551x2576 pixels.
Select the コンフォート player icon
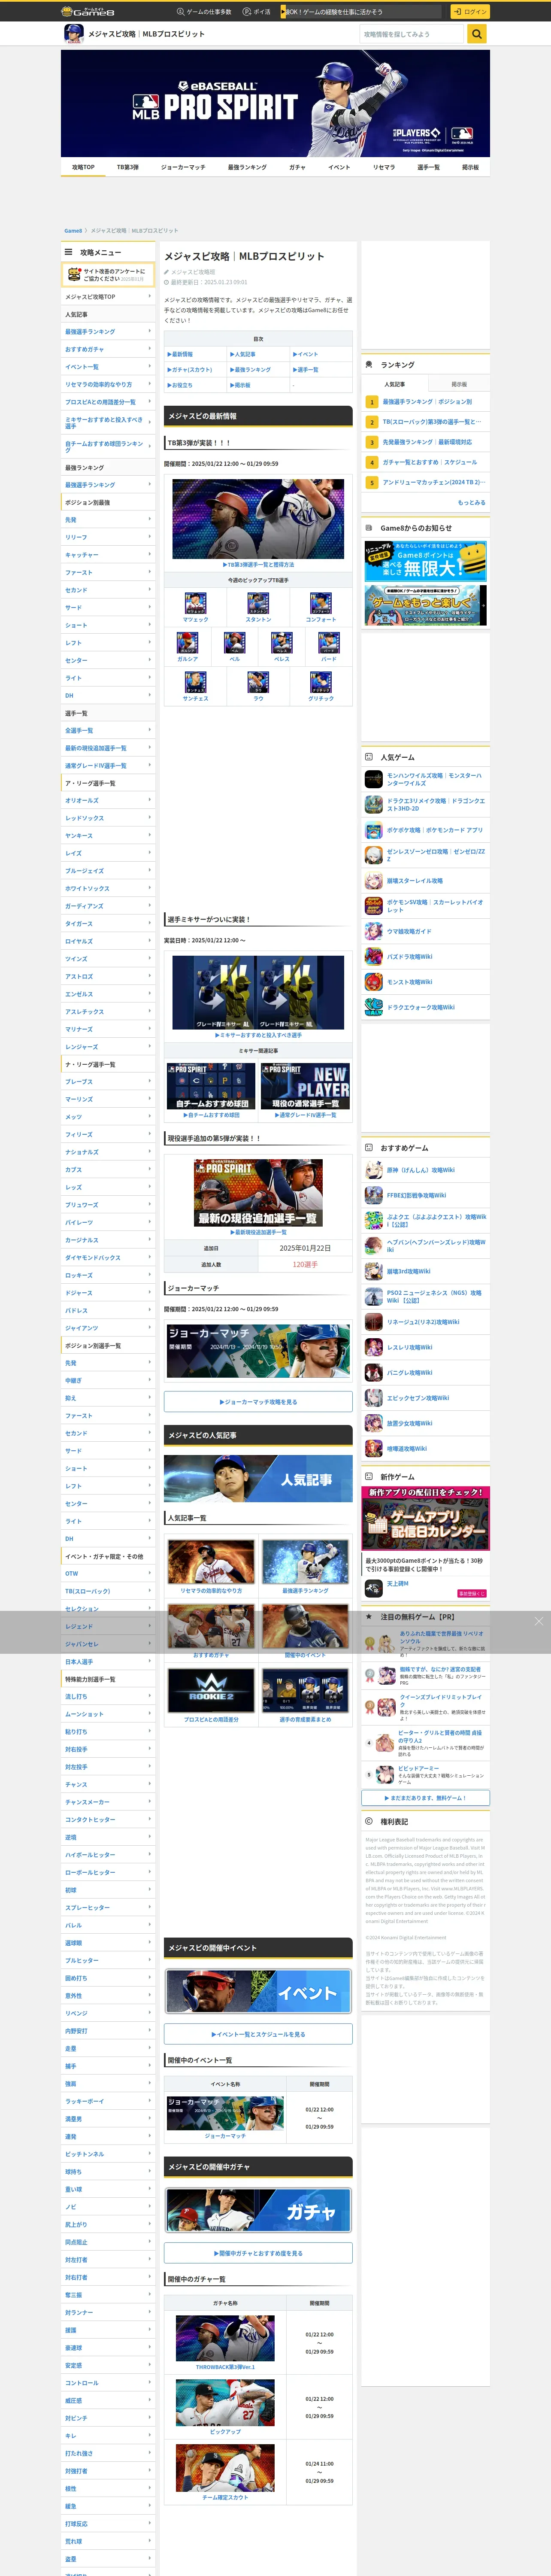coord(321,603)
